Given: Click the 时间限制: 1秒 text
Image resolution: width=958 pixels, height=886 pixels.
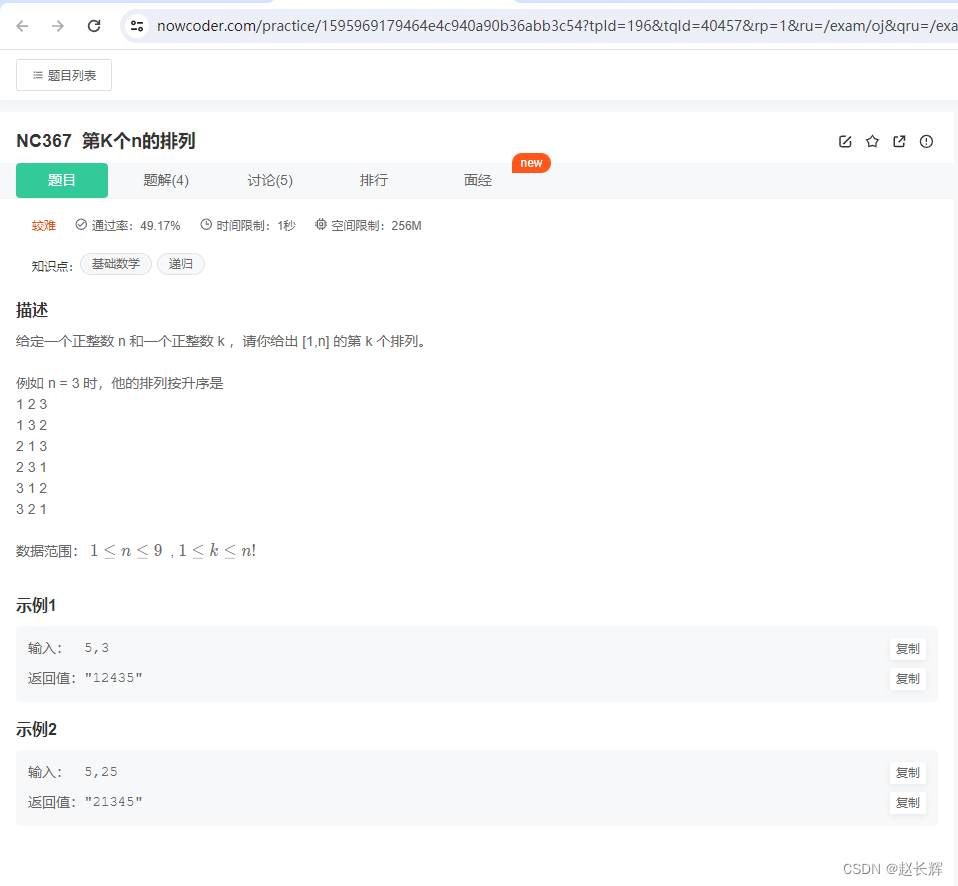Looking at the screenshot, I should point(255,226).
